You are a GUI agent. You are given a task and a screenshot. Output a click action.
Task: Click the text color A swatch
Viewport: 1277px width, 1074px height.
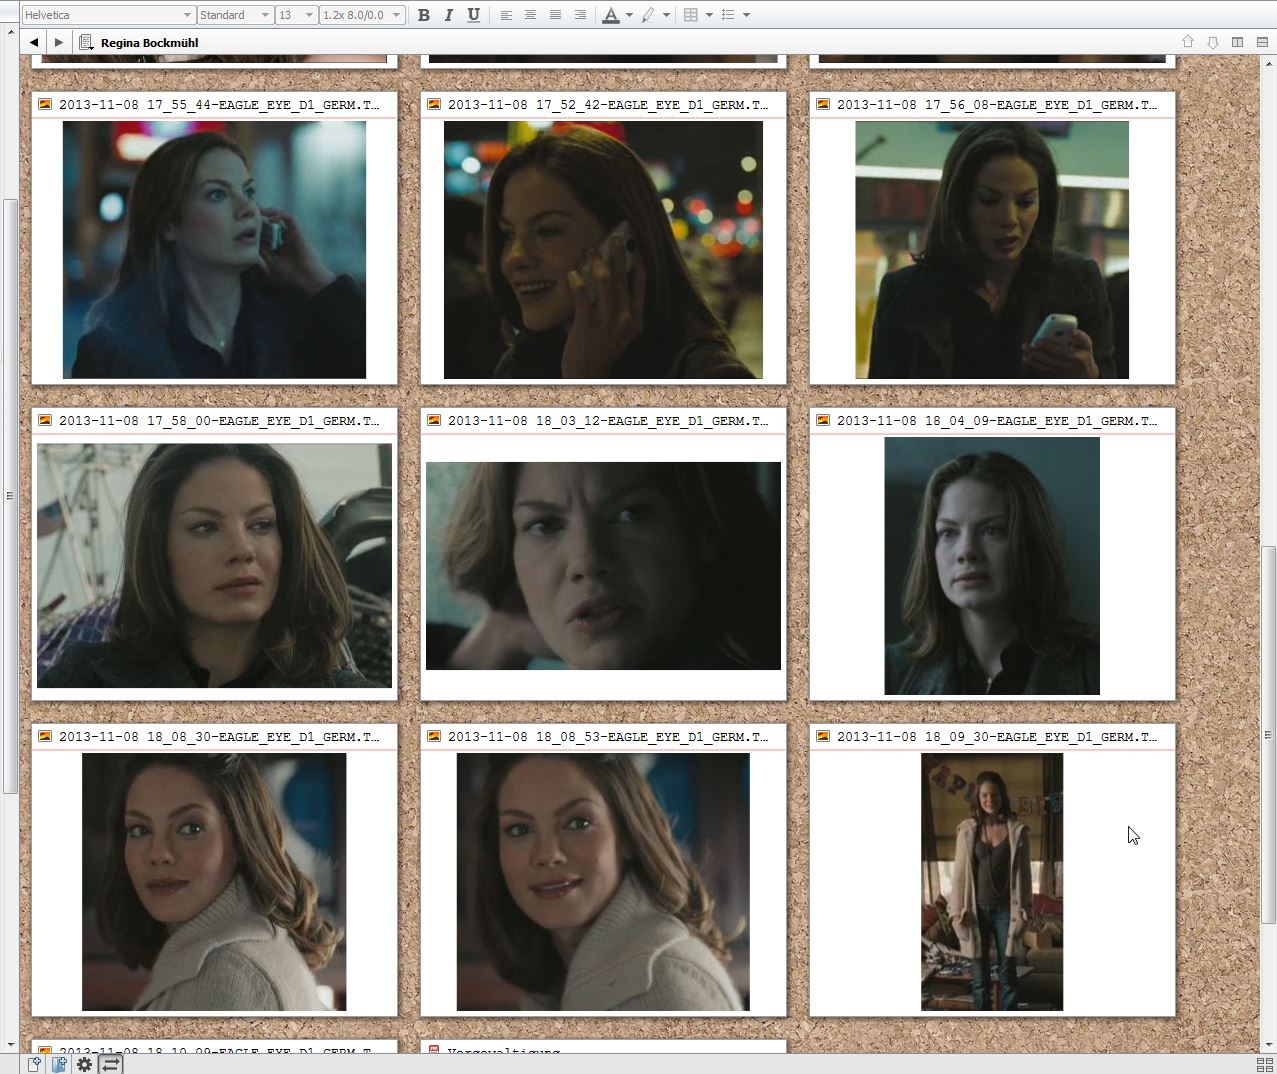point(610,15)
